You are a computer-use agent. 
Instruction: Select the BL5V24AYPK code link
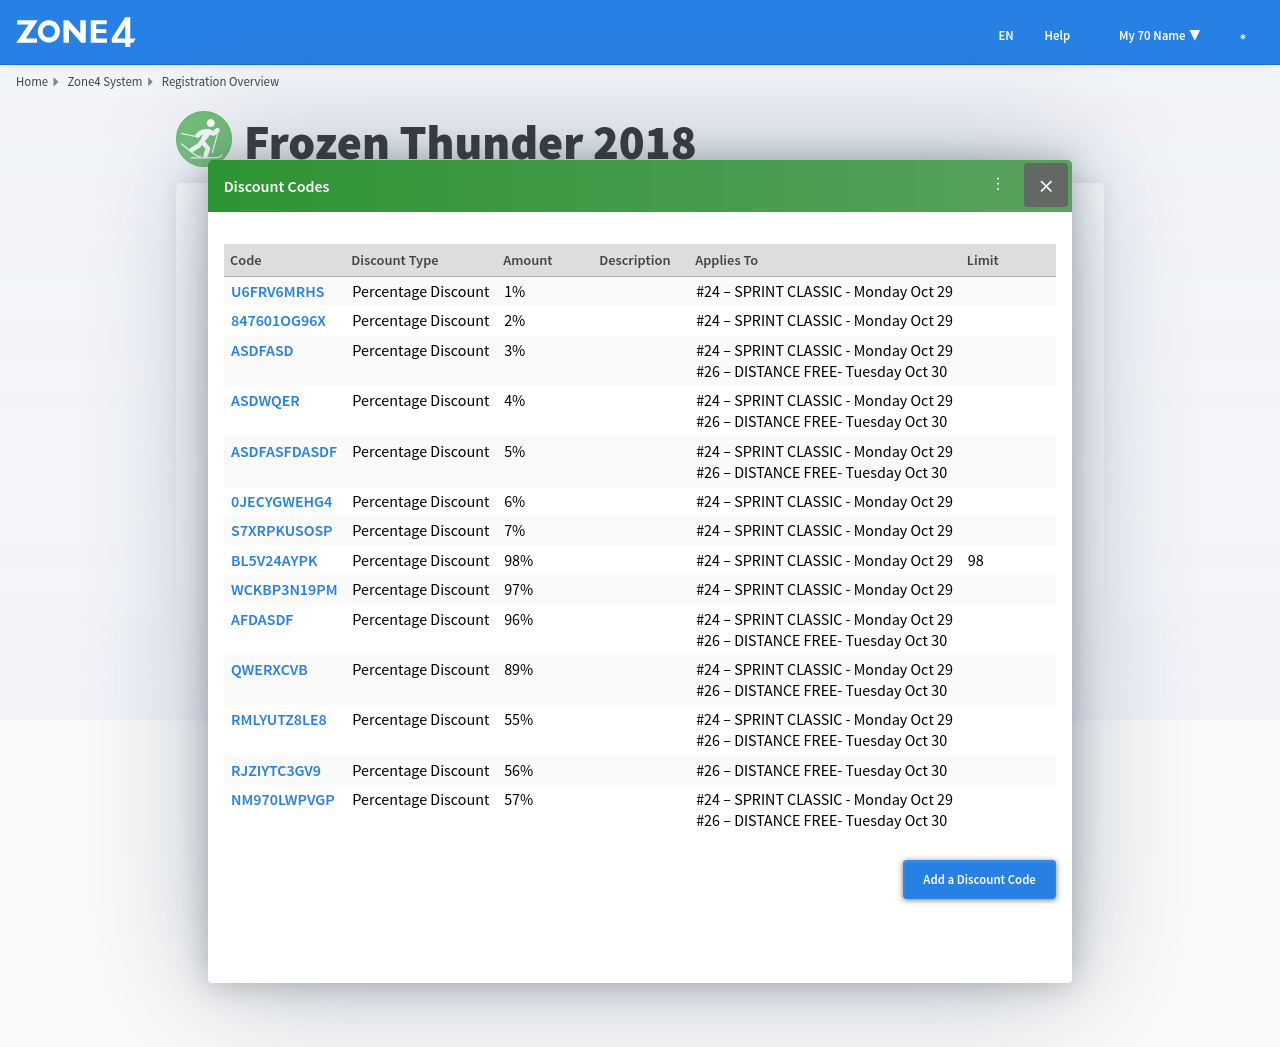pyautogui.click(x=274, y=561)
